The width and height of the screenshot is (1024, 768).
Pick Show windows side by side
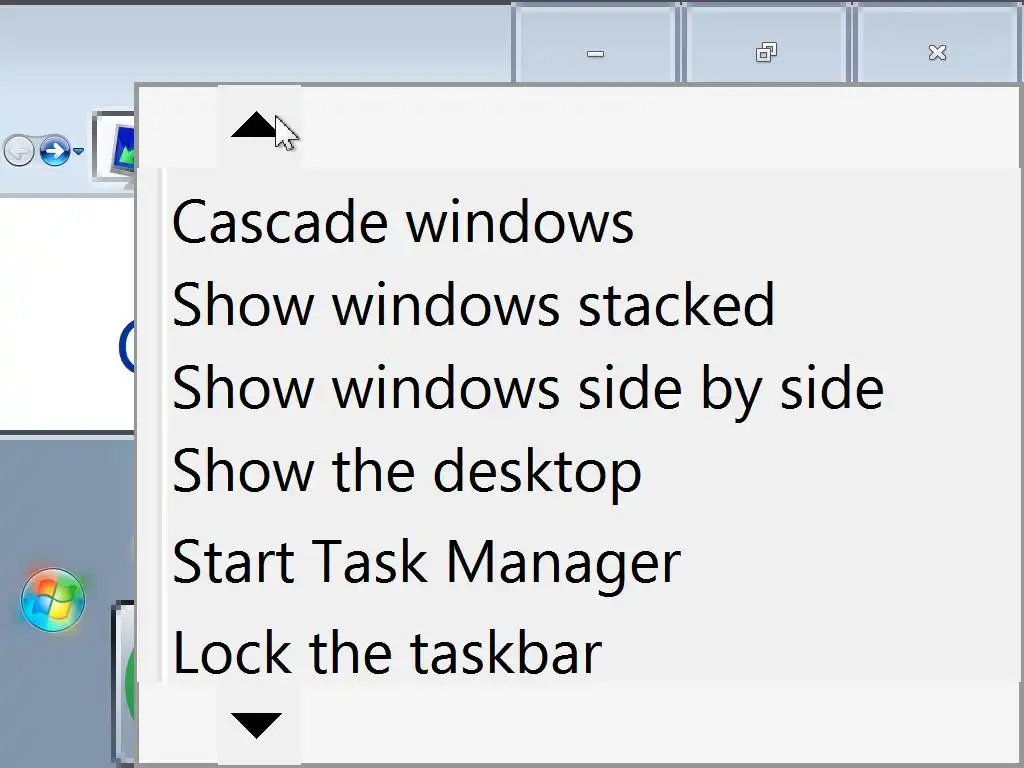527,387
